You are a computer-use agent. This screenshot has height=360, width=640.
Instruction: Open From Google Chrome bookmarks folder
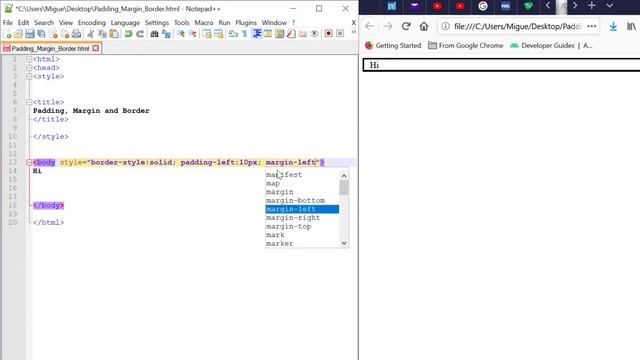465,46
